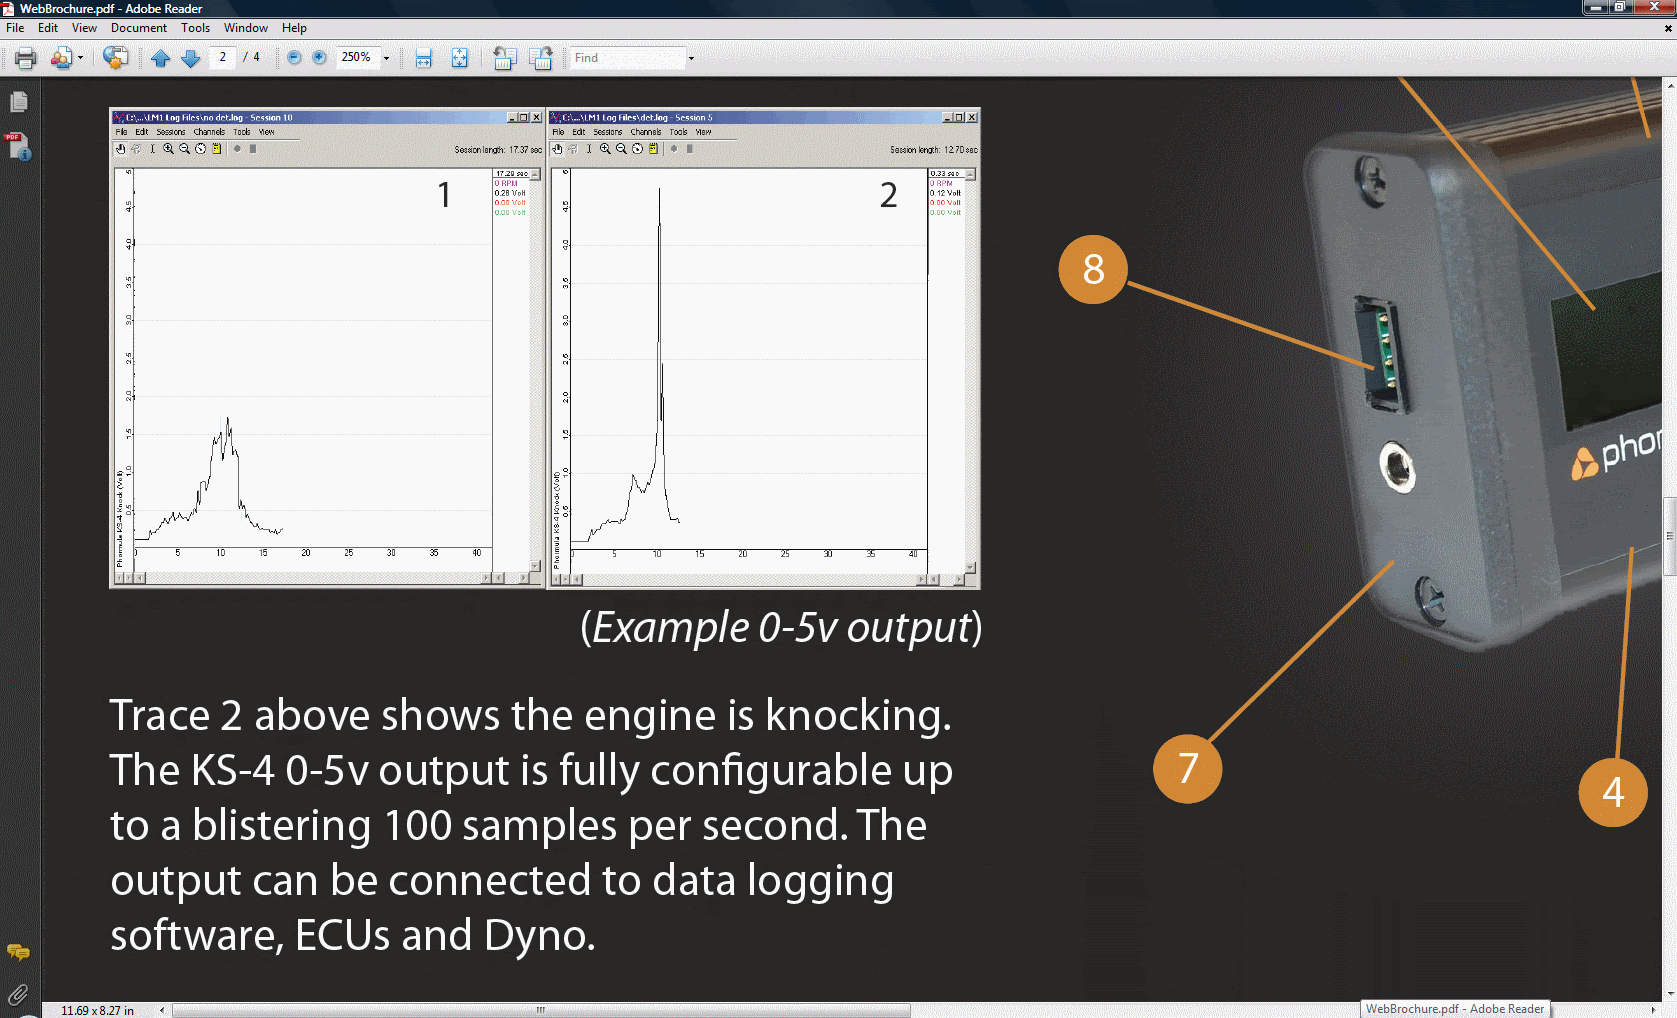Minimize the Adobe Reader window

click(x=1595, y=7)
